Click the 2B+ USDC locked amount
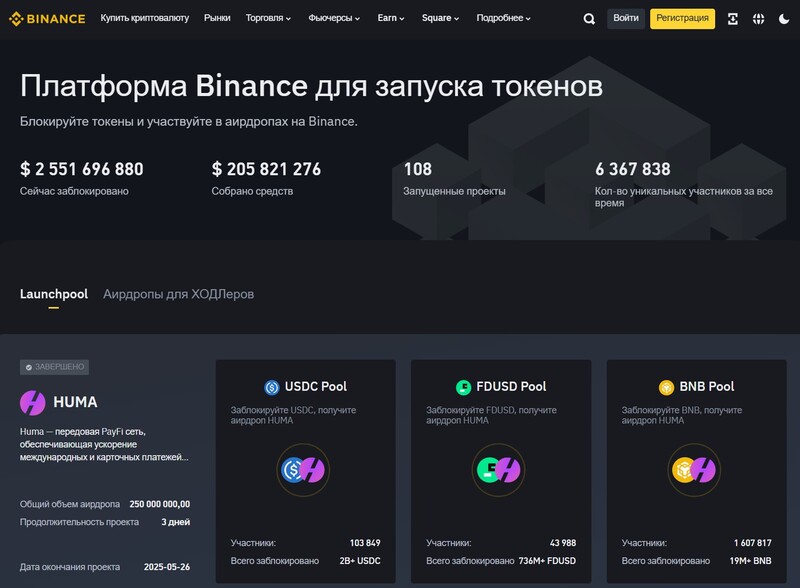The width and height of the screenshot is (800, 588). coord(360,561)
